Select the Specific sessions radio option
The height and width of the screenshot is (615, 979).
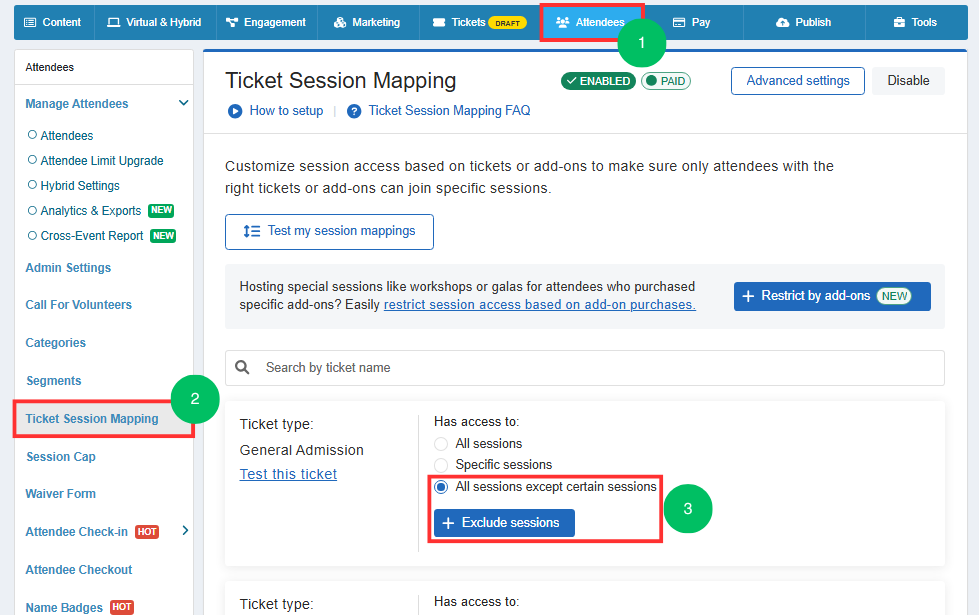click(441, 465)
